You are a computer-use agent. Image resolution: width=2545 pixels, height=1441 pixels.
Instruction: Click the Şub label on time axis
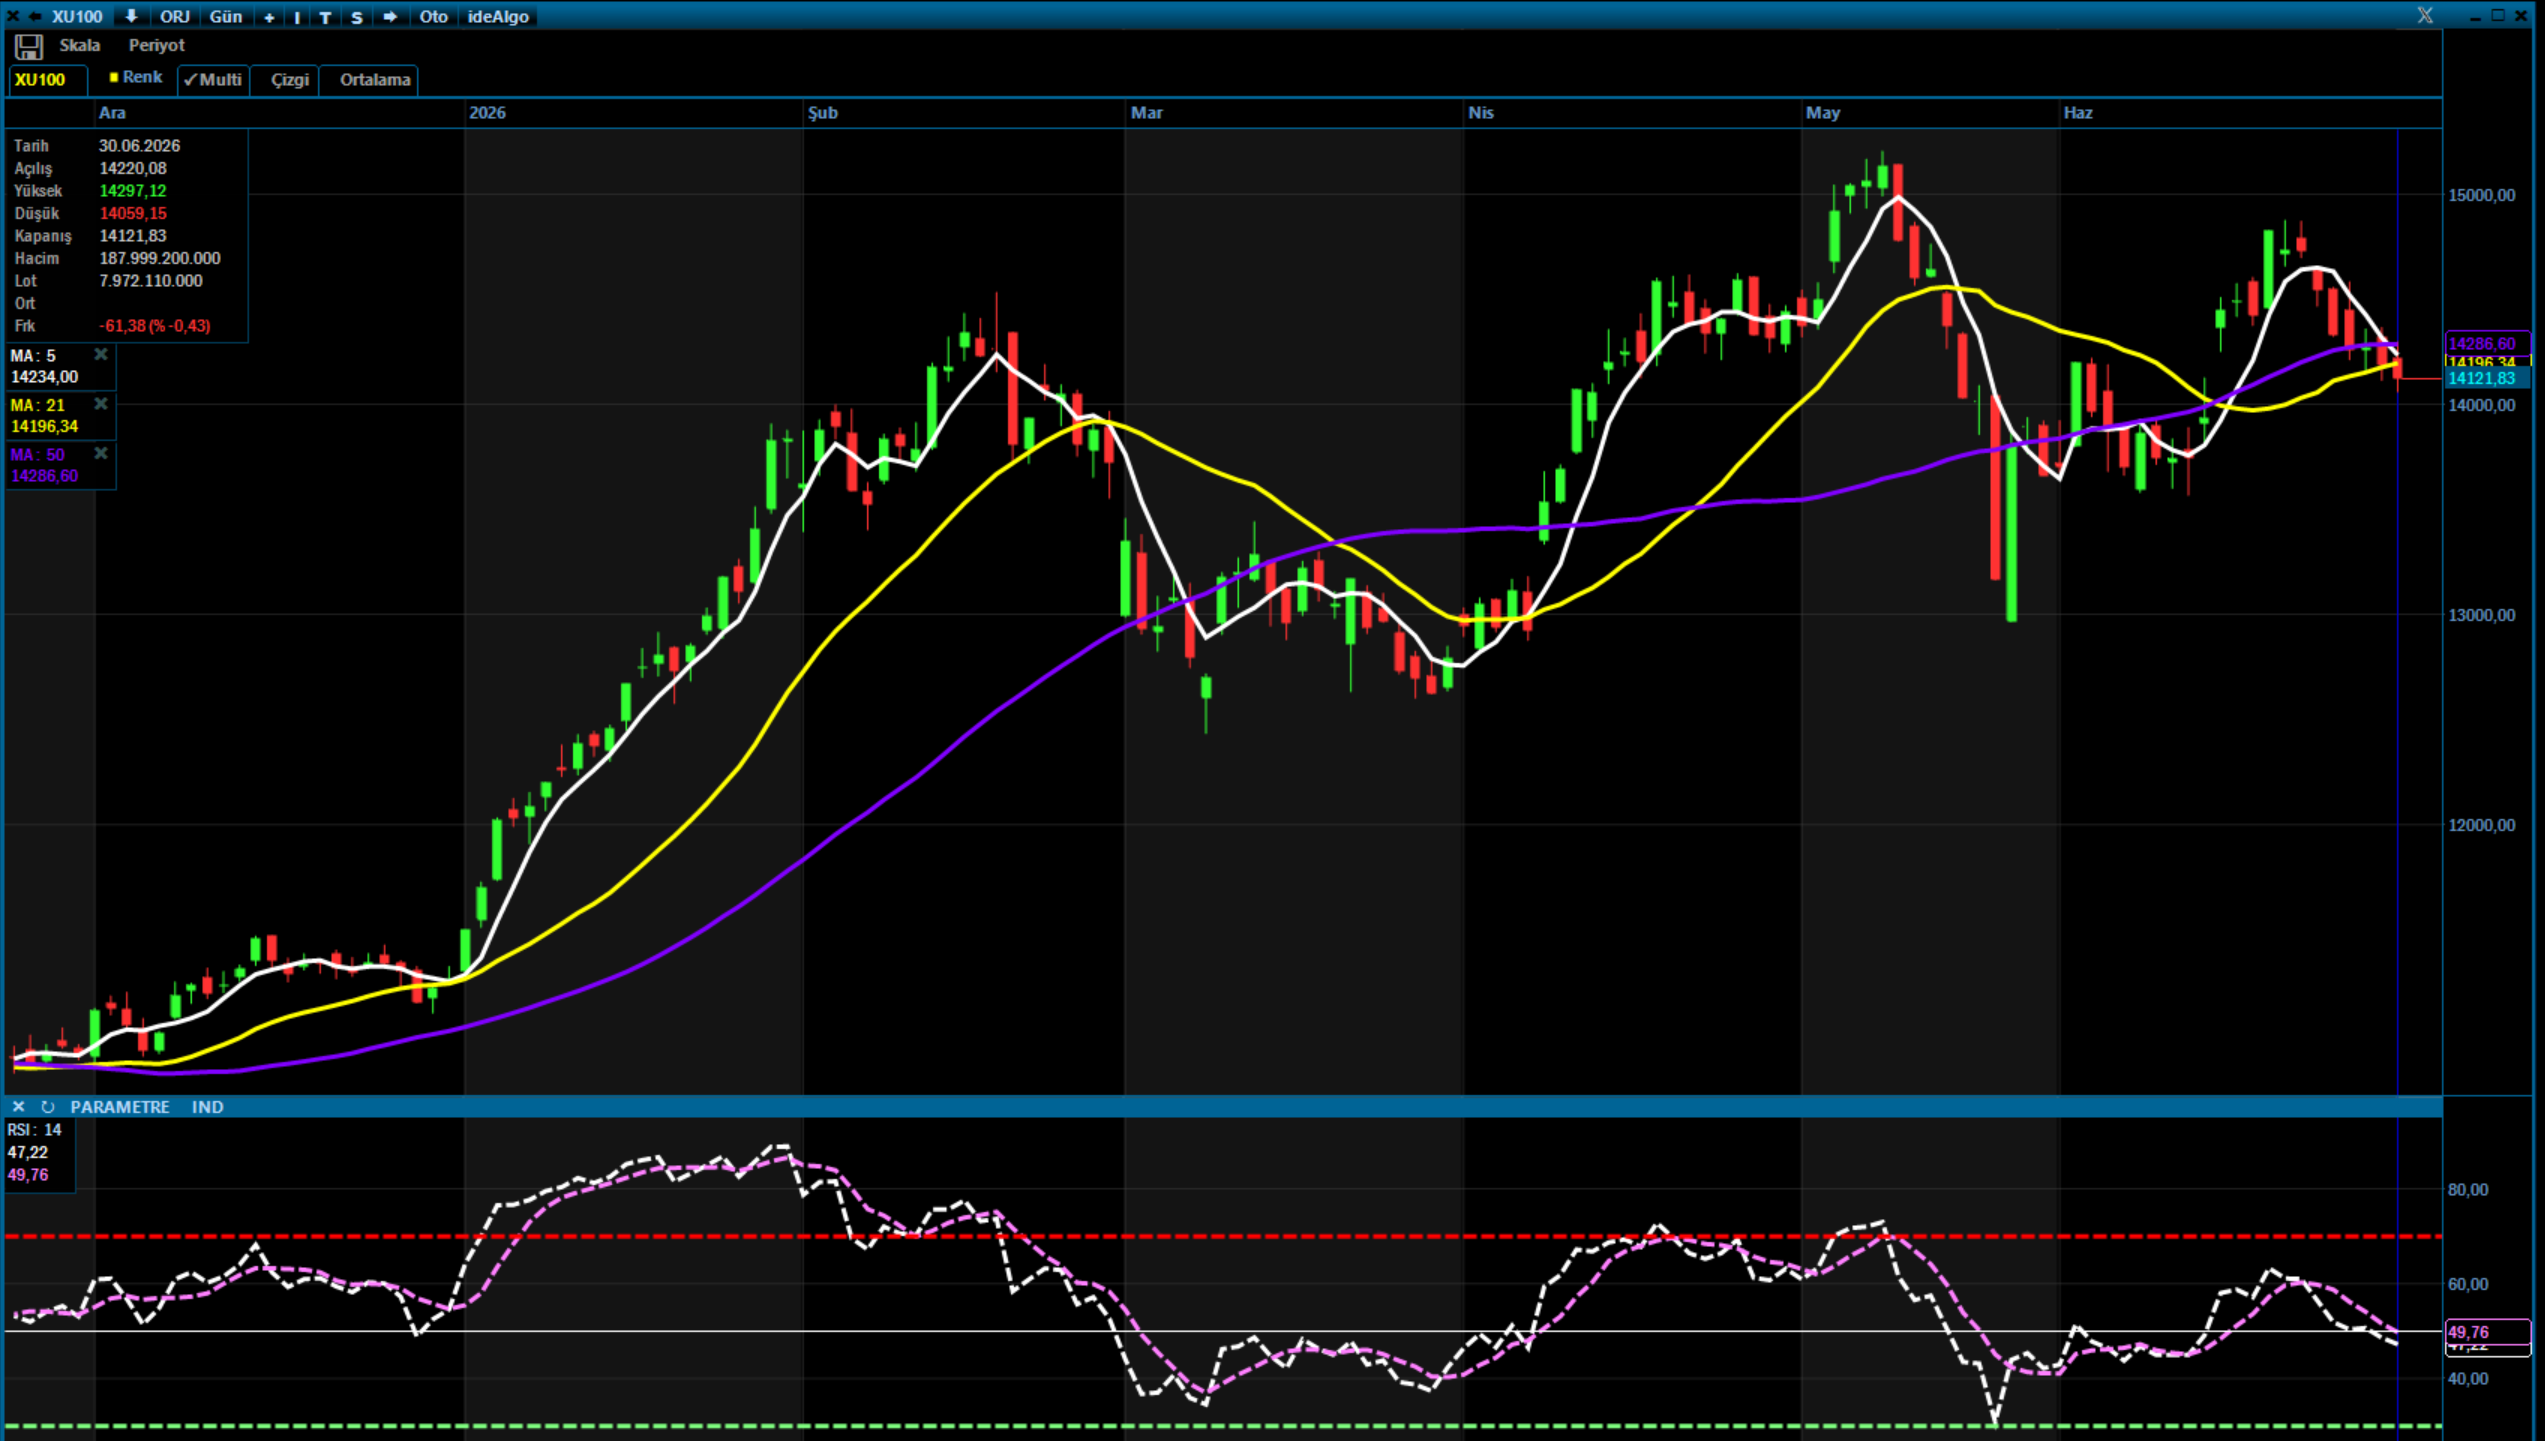tap(823, 113)
